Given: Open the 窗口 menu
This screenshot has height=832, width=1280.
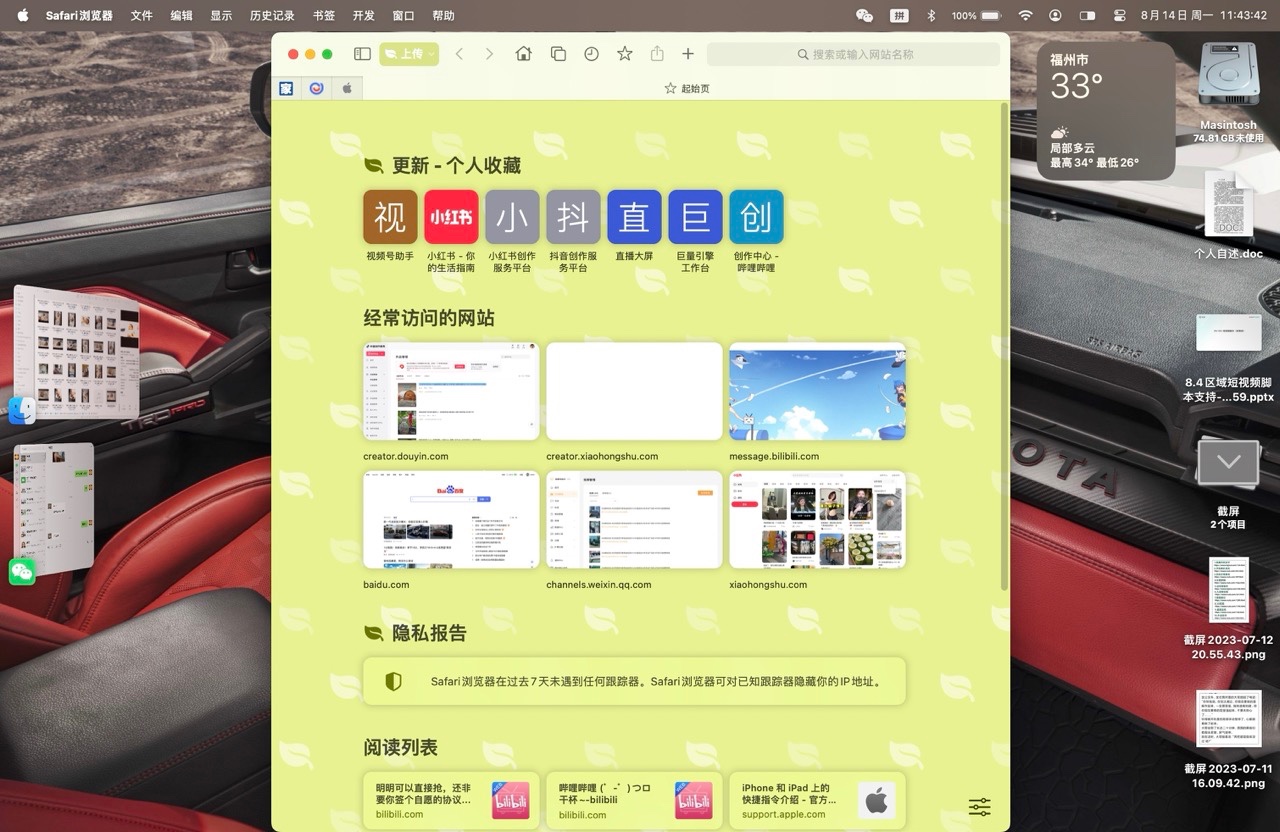Looking at the screenshot, I should [x=404, y=15].
